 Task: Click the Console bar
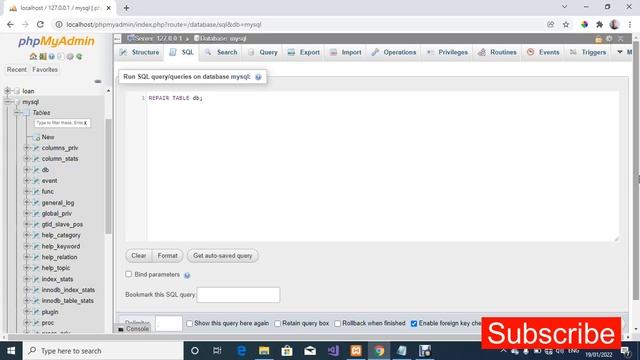pos(133,329)
